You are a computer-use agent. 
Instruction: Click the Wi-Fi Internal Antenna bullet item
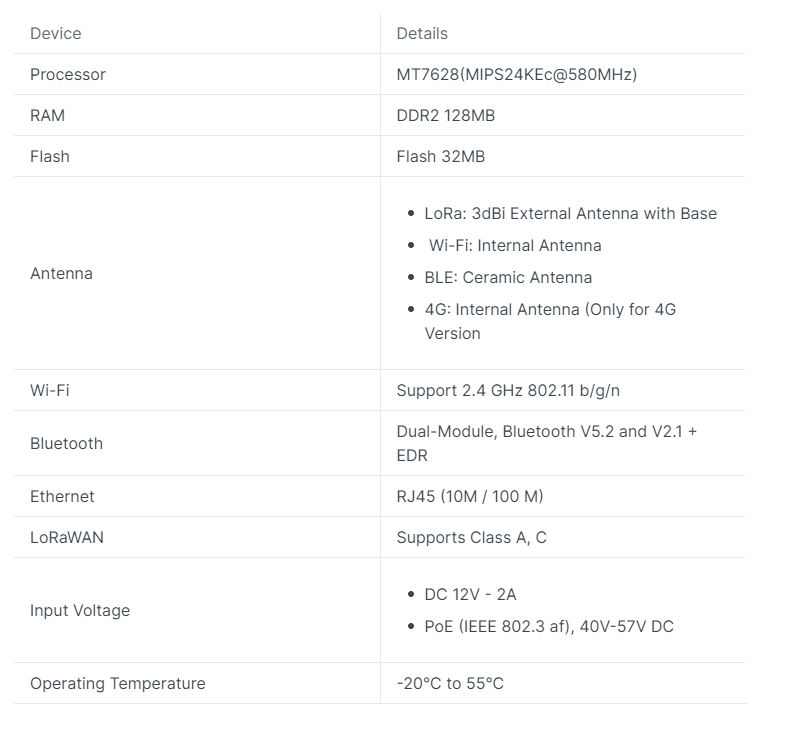(x=515, y=245)
